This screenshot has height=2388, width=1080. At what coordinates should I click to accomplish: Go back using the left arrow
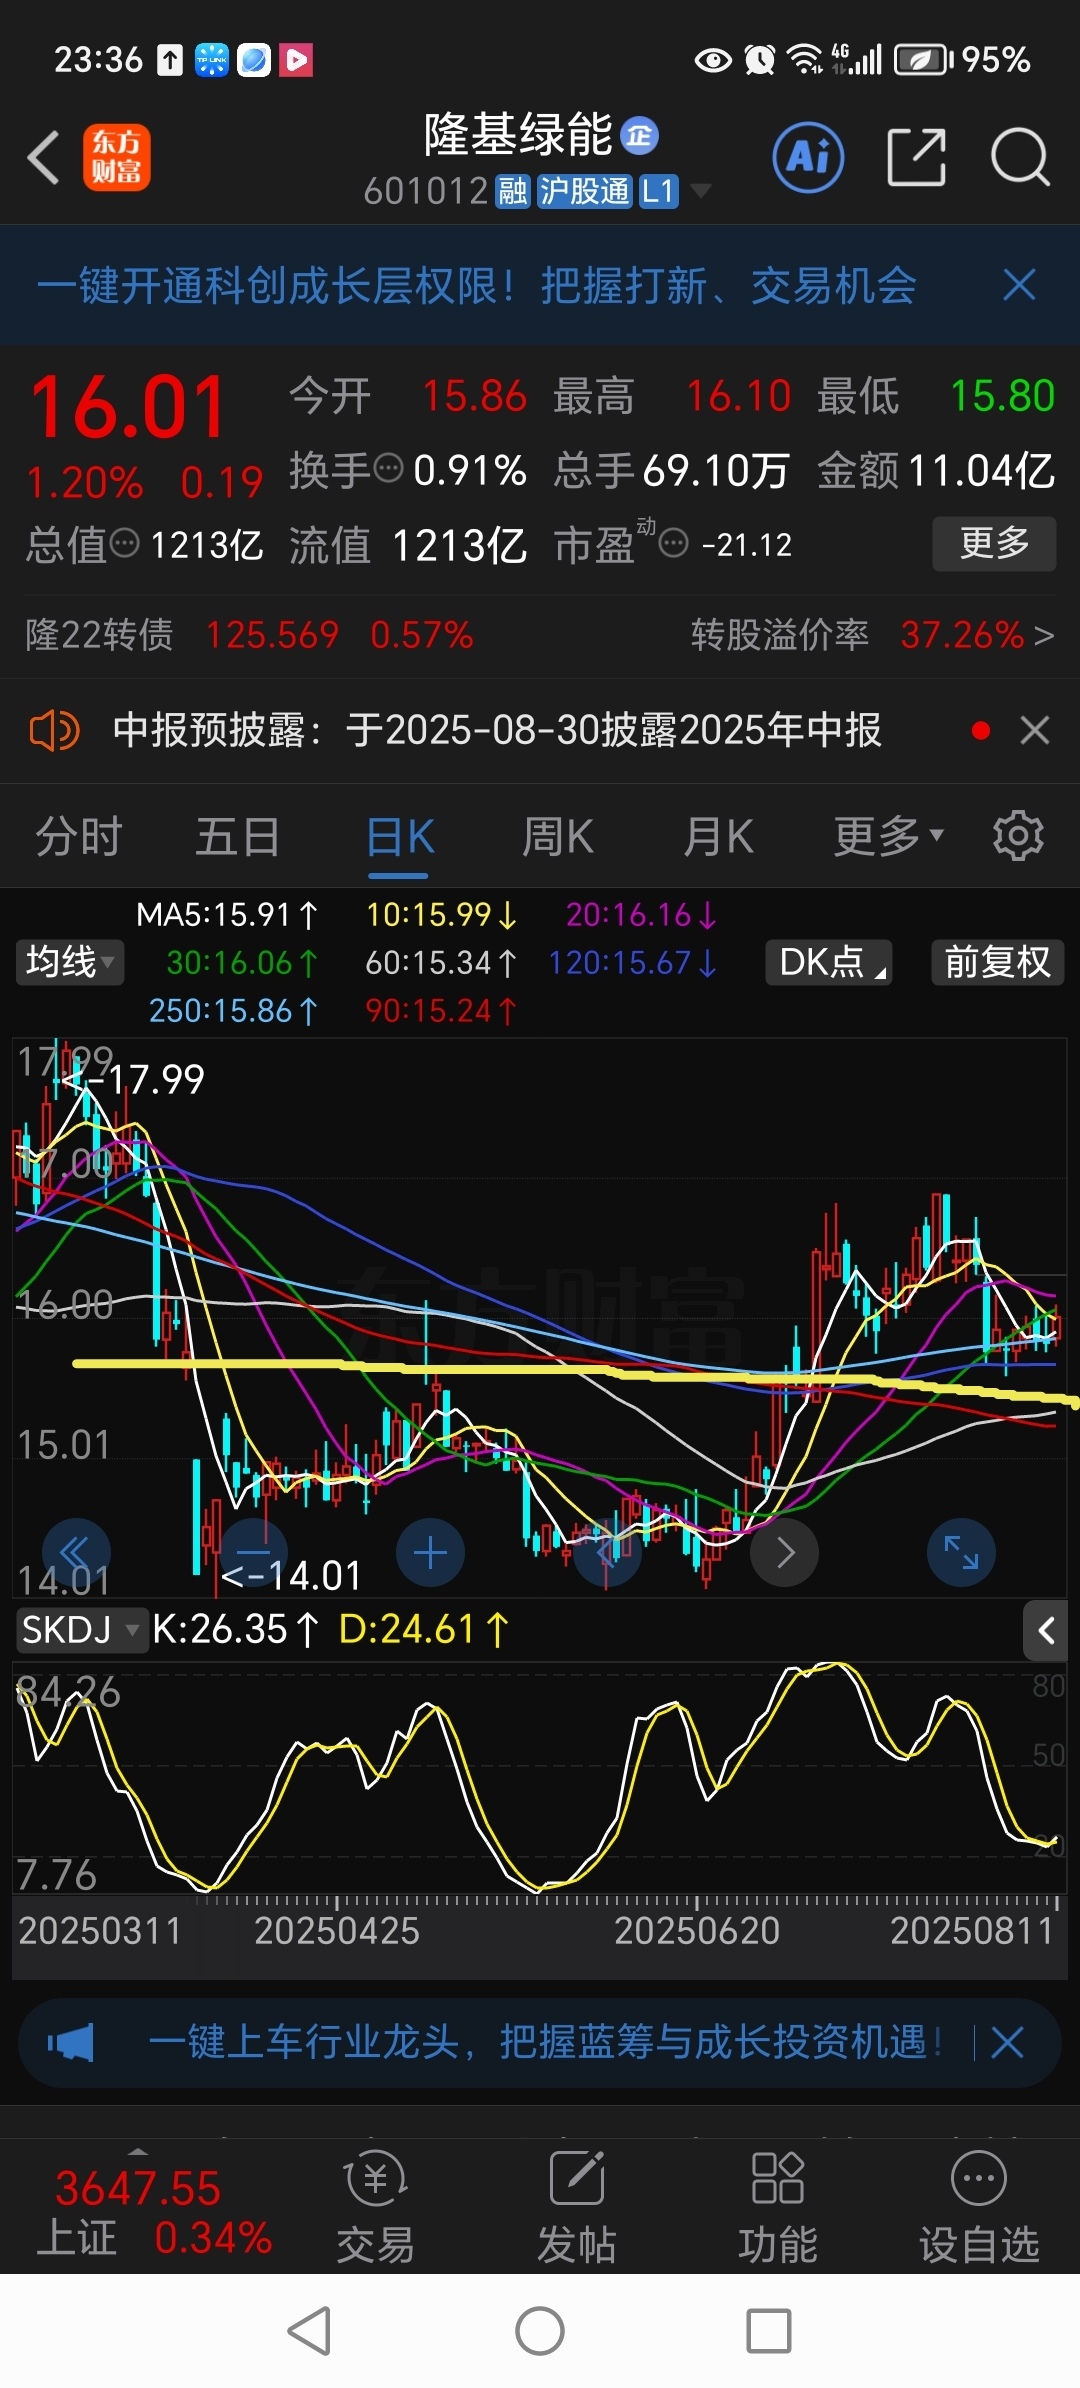[x=44, y=158]
